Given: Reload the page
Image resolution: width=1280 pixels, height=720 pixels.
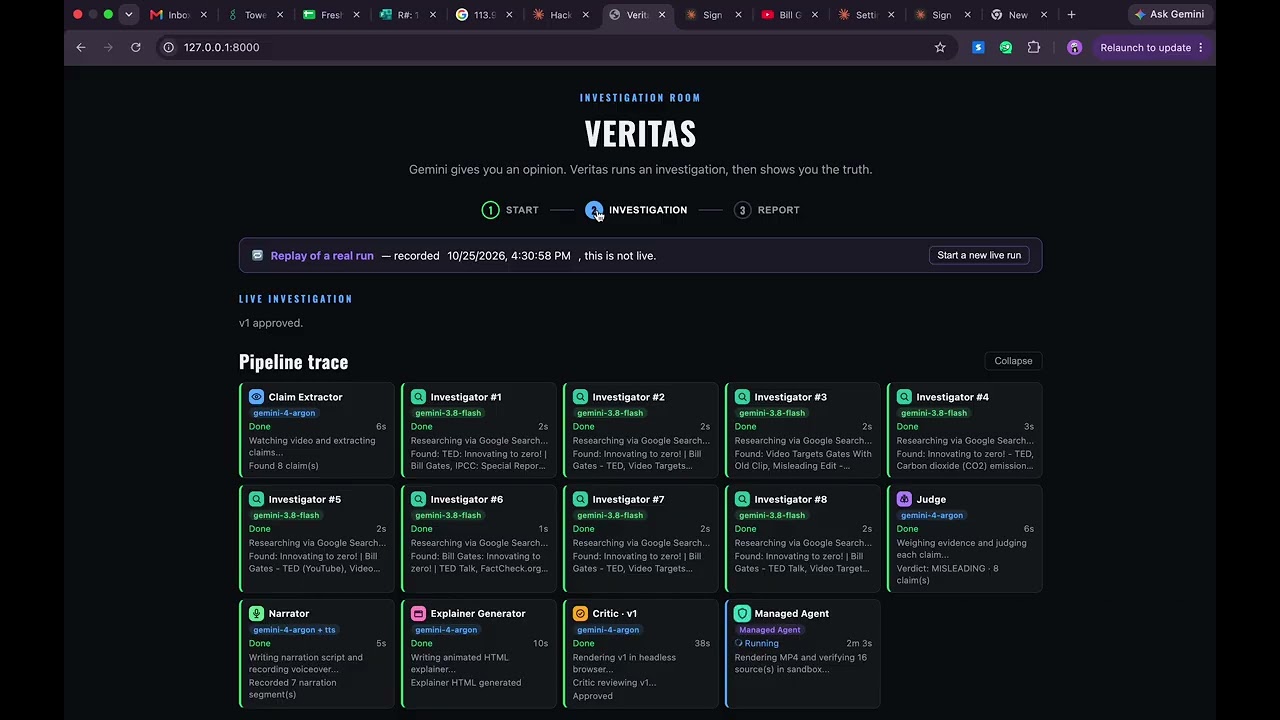Looking at the screenshot, I should 135,47.
